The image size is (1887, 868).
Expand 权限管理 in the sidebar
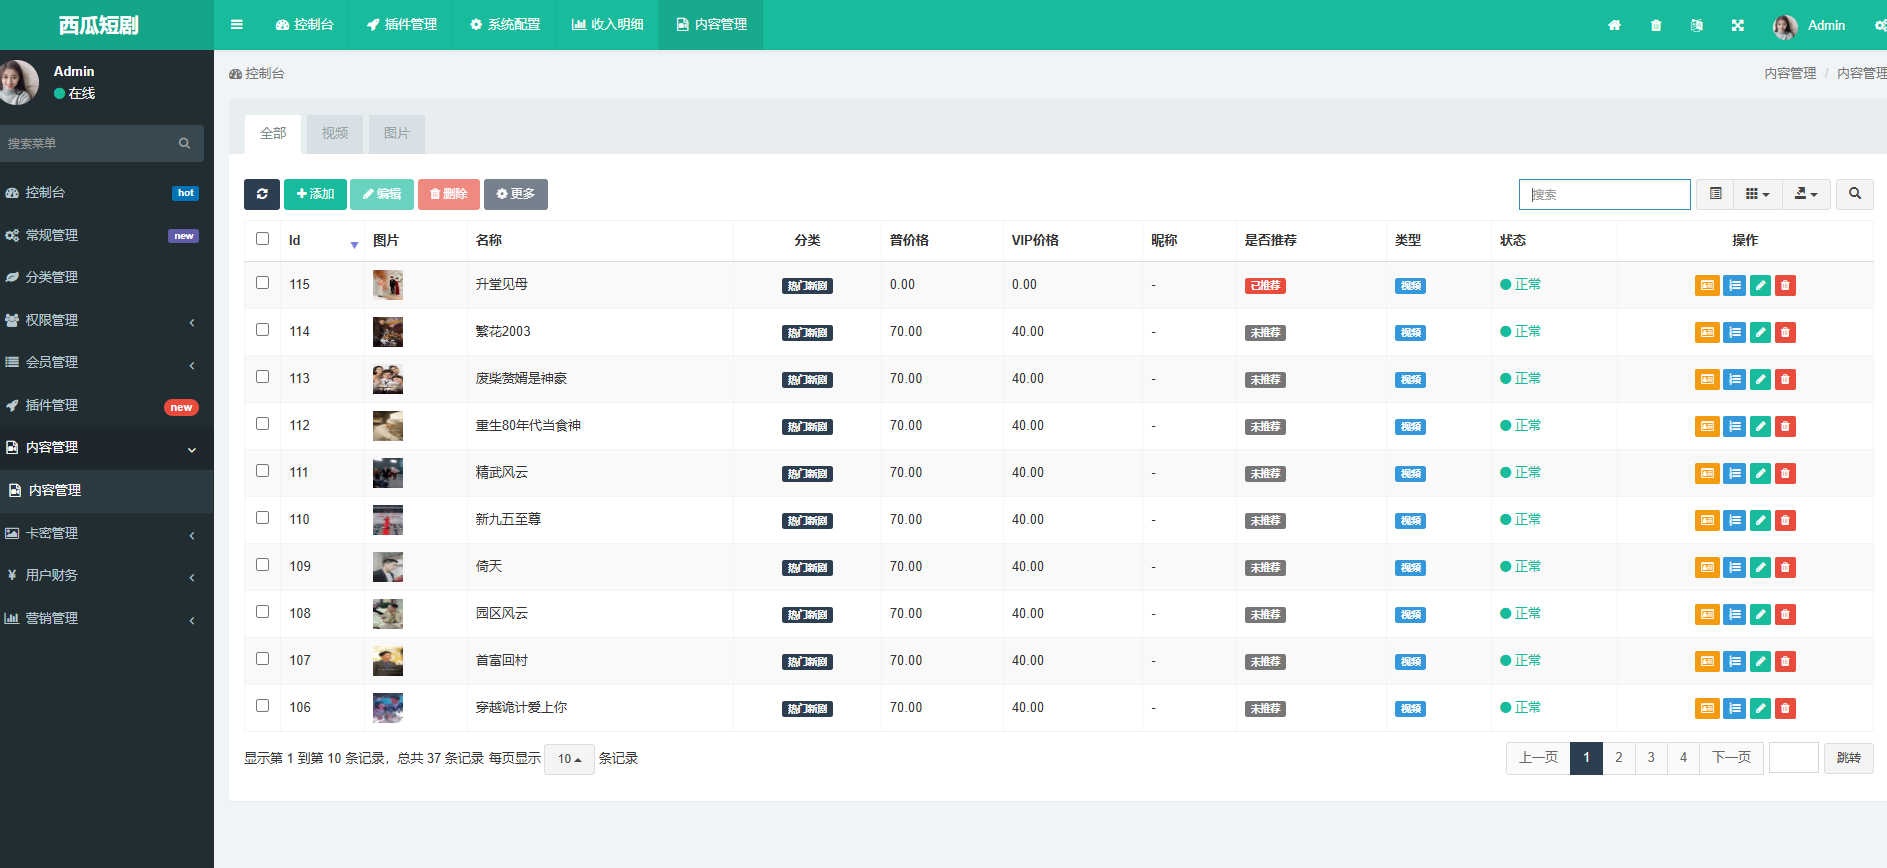pos(100,320)
